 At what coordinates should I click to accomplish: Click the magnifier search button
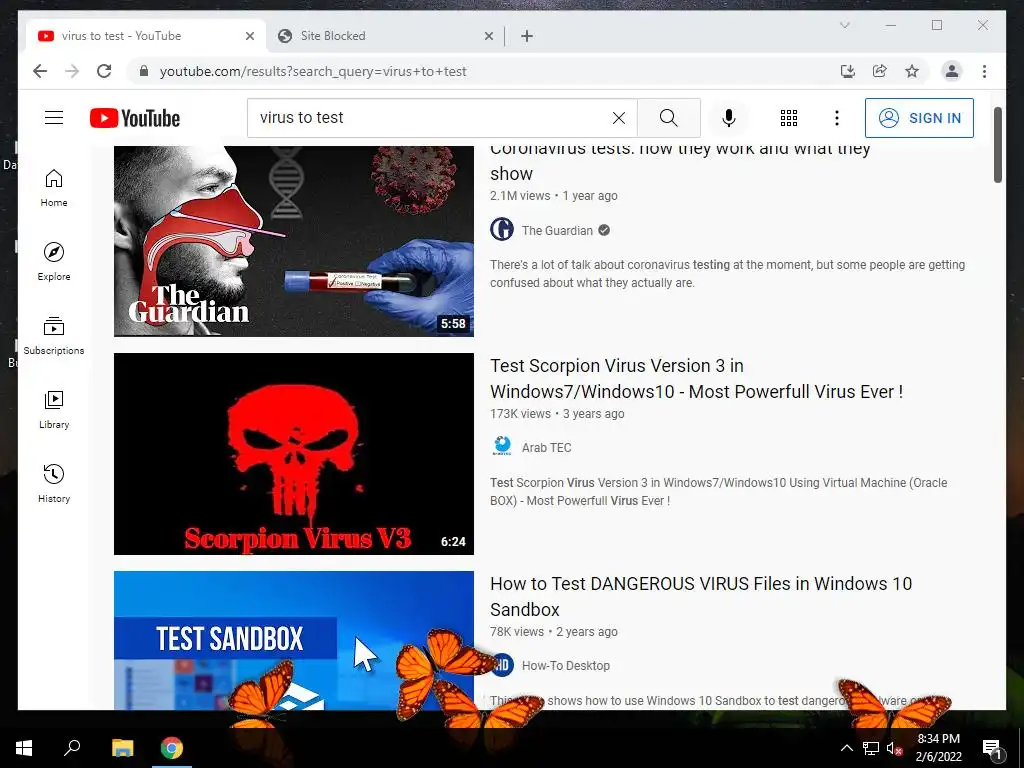[668, 118]
